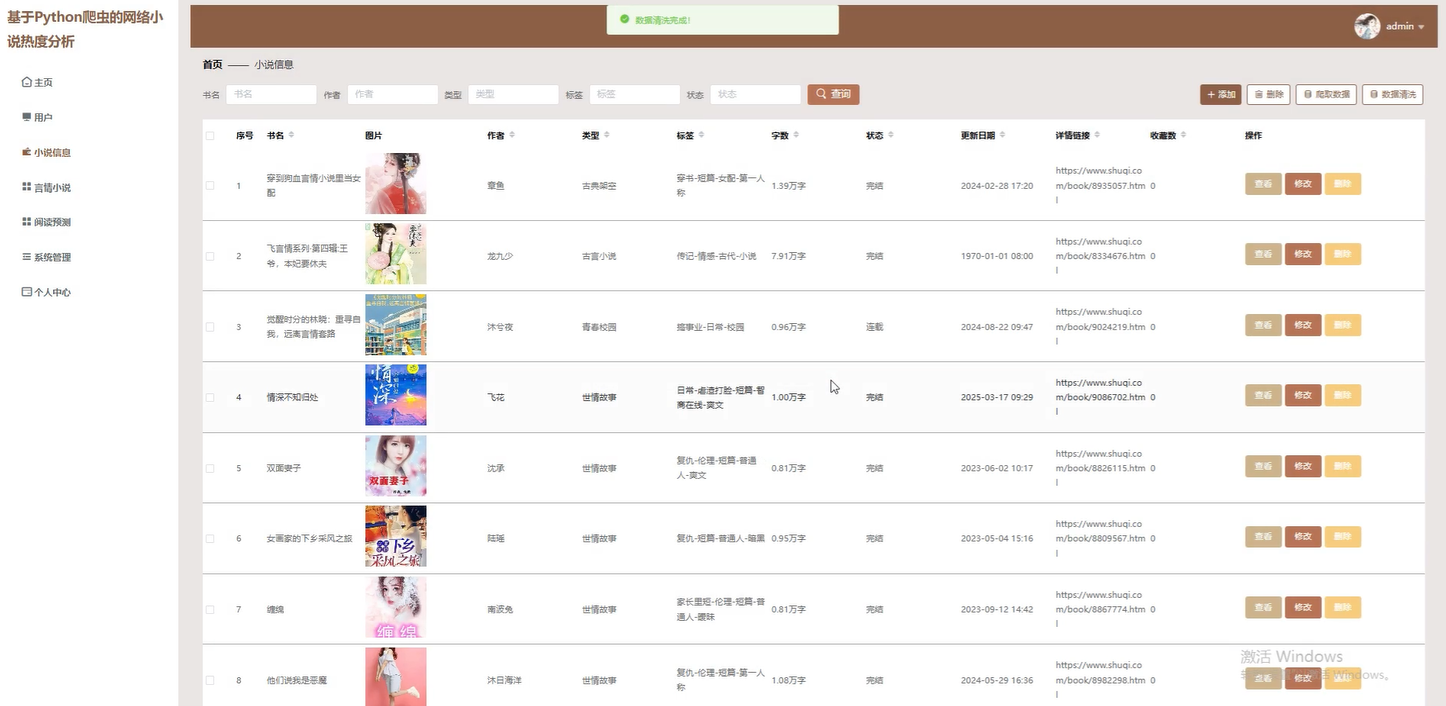Click word count 7.91万字
This screenshot has height=706, width=1446.
click(789, 256)
